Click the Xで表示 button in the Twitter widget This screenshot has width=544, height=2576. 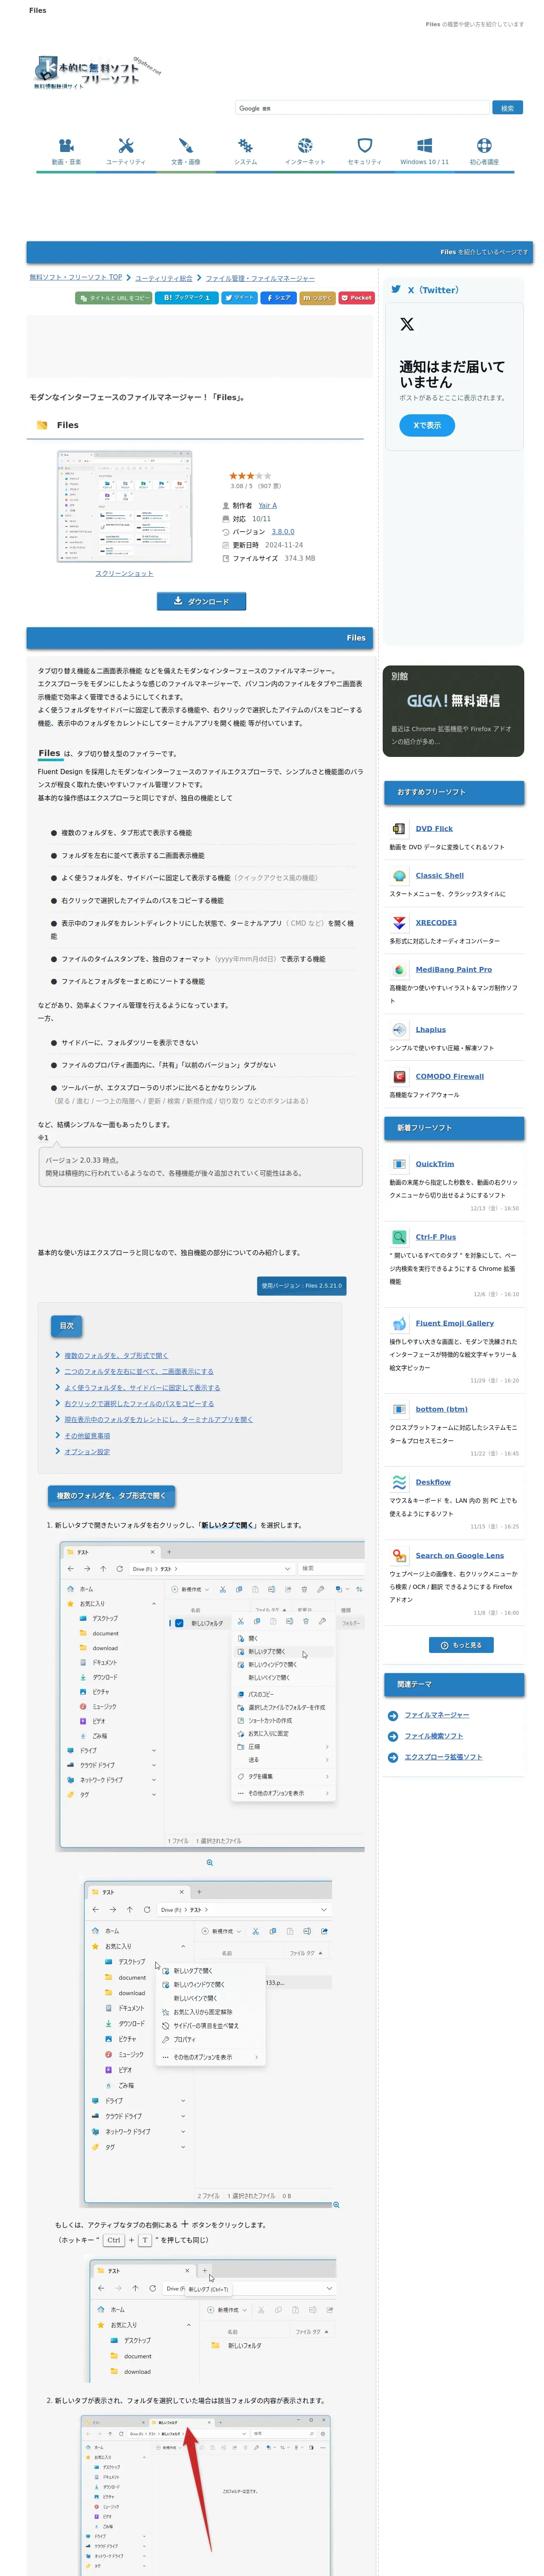click(427, 425)
